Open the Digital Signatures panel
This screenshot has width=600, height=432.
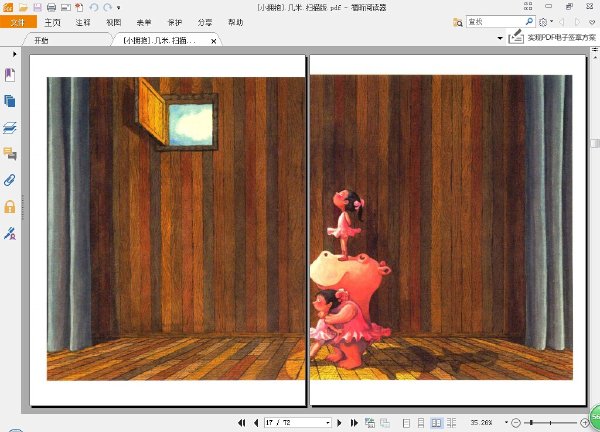[x=10, y=233]
